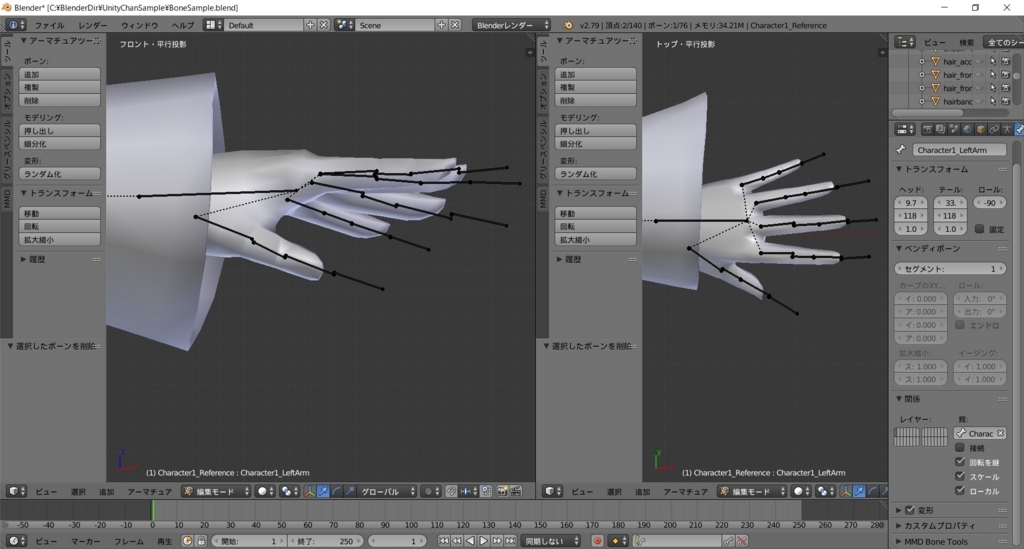This screenshot has width=1024, height=549.
Task: Click 細分化 button in Top view toolshelf
Action: (x=596, y=144)
